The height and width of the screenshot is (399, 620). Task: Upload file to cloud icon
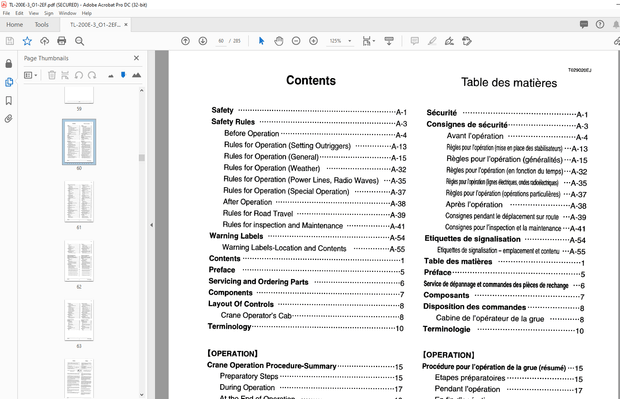(x=44, y=41)
